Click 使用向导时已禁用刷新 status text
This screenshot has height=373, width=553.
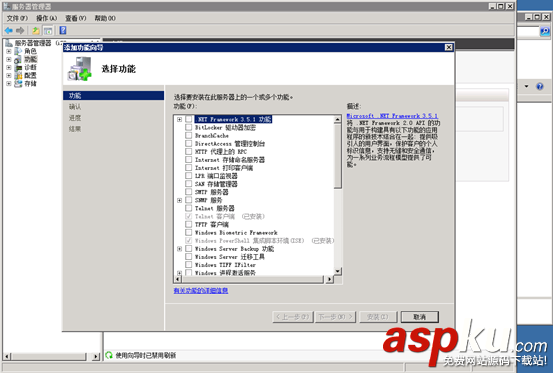click(x=146, y=355)
